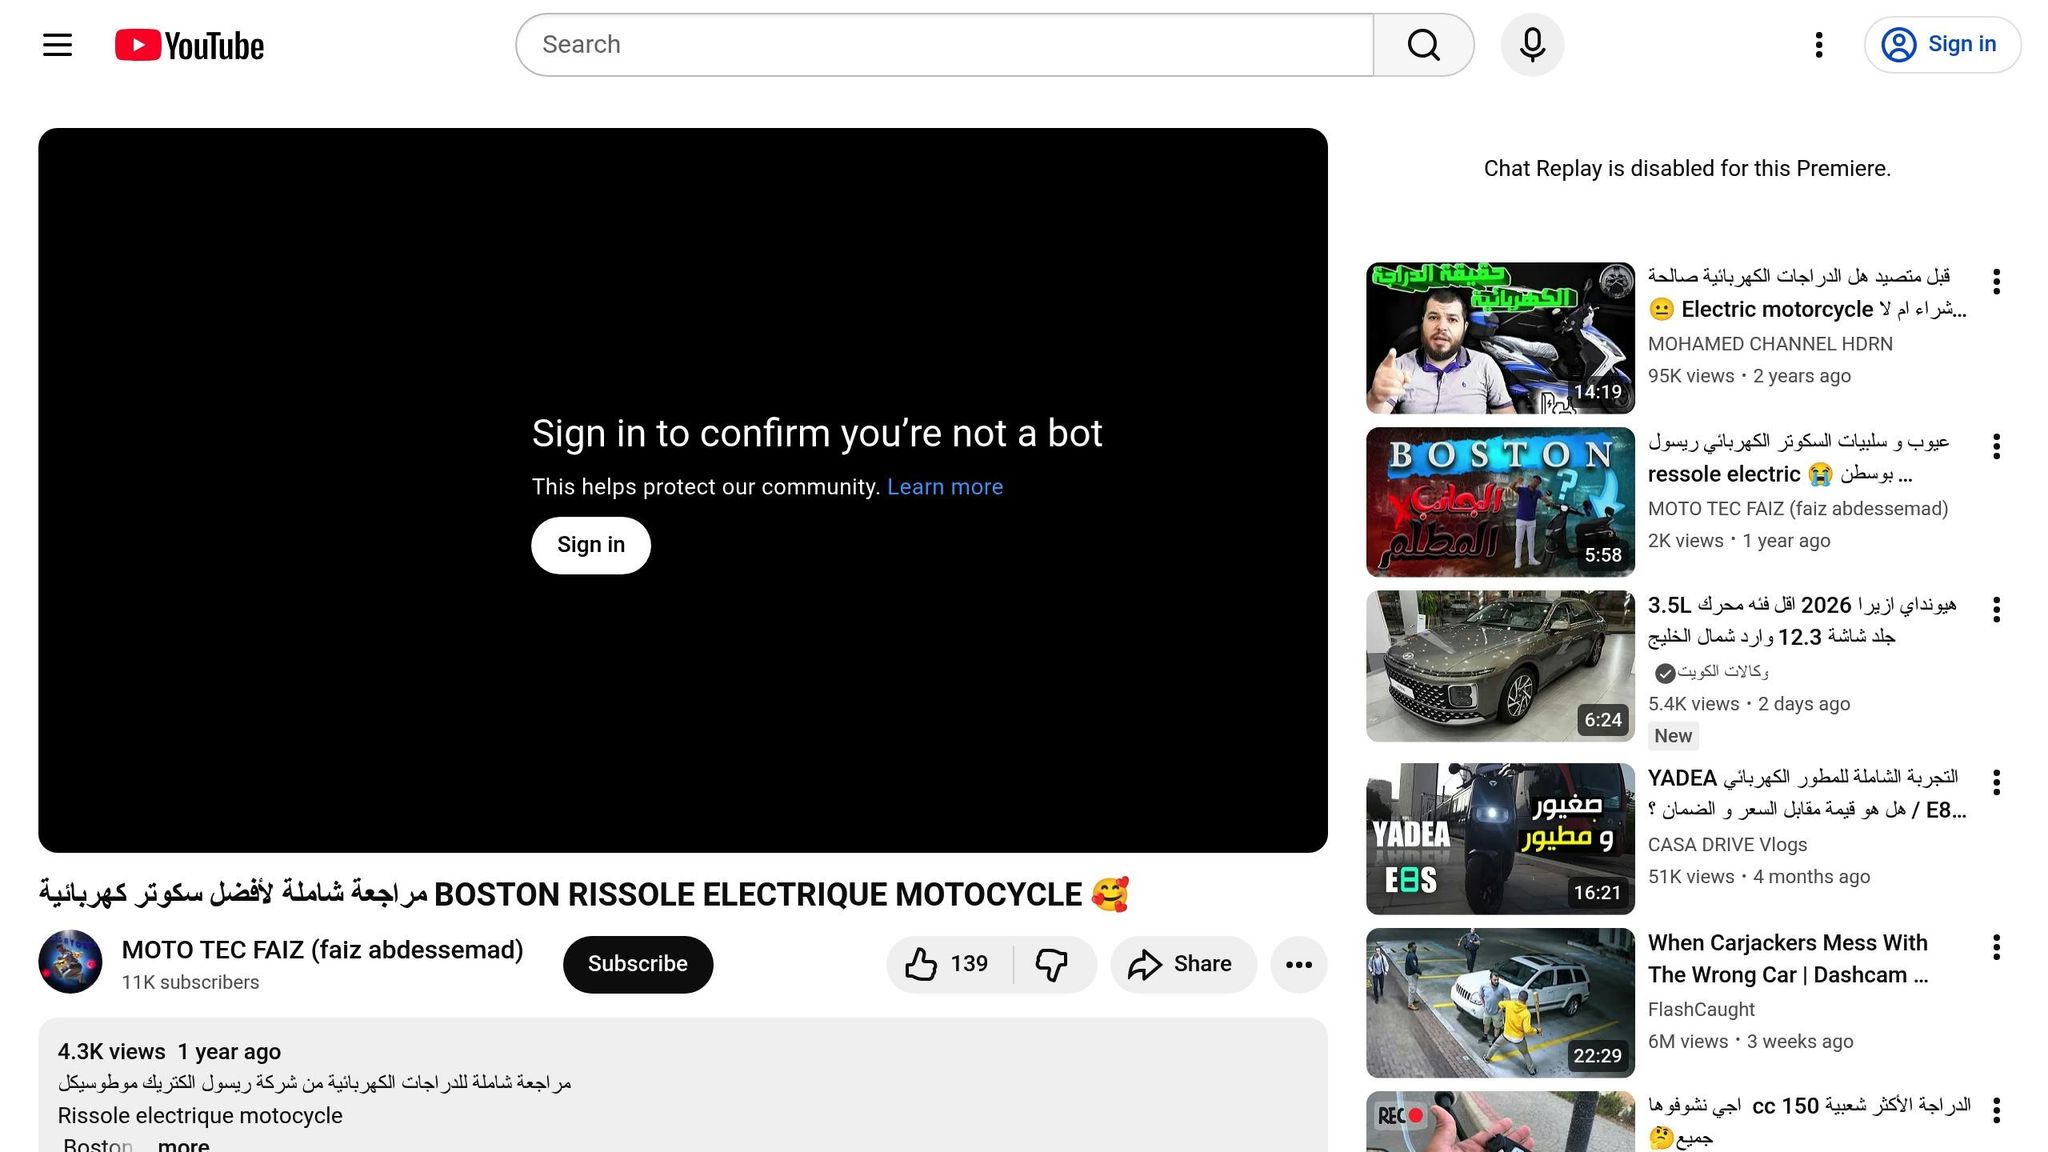The width and height of the screenshot is (2048, 1152).
Task: Open options for Electric motorcycle video
Action: point(1996,281)
